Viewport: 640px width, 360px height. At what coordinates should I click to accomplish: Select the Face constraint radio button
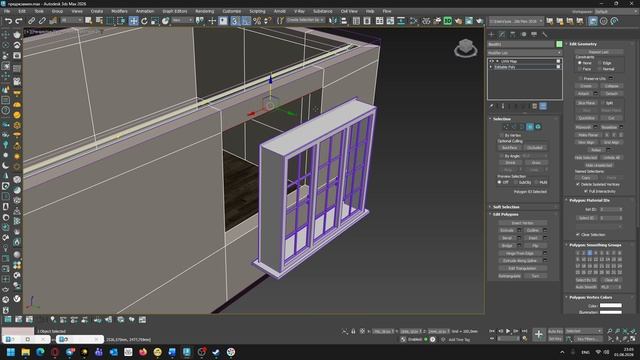click(x=580, y=69)
